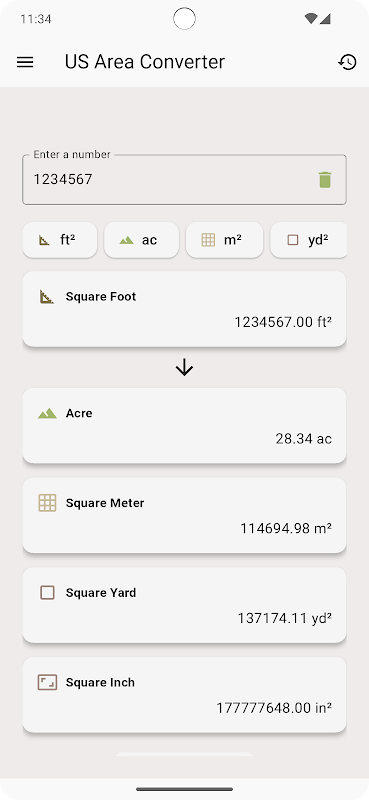
Task: Tap the 114694.98 m² result value
Action: [x=286, y=529]
